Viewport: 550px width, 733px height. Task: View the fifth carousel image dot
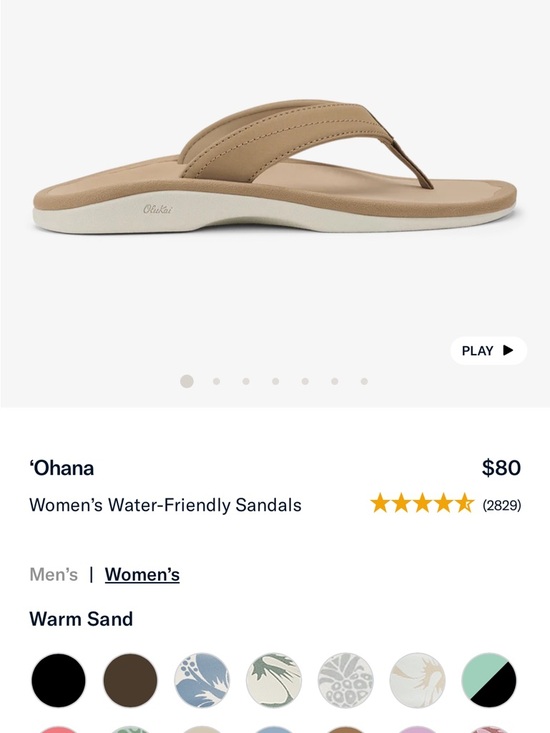coord(305,381)
